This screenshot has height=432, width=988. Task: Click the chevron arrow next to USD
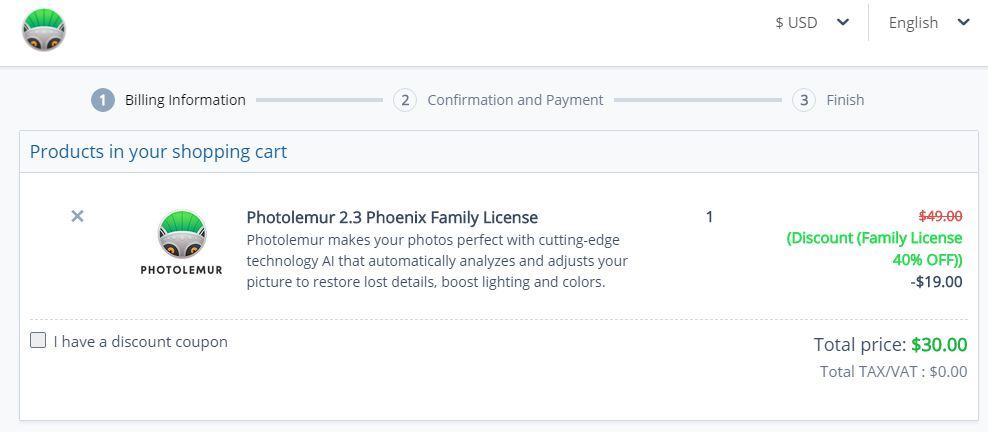pyautogui.click(x=842, y=23)
